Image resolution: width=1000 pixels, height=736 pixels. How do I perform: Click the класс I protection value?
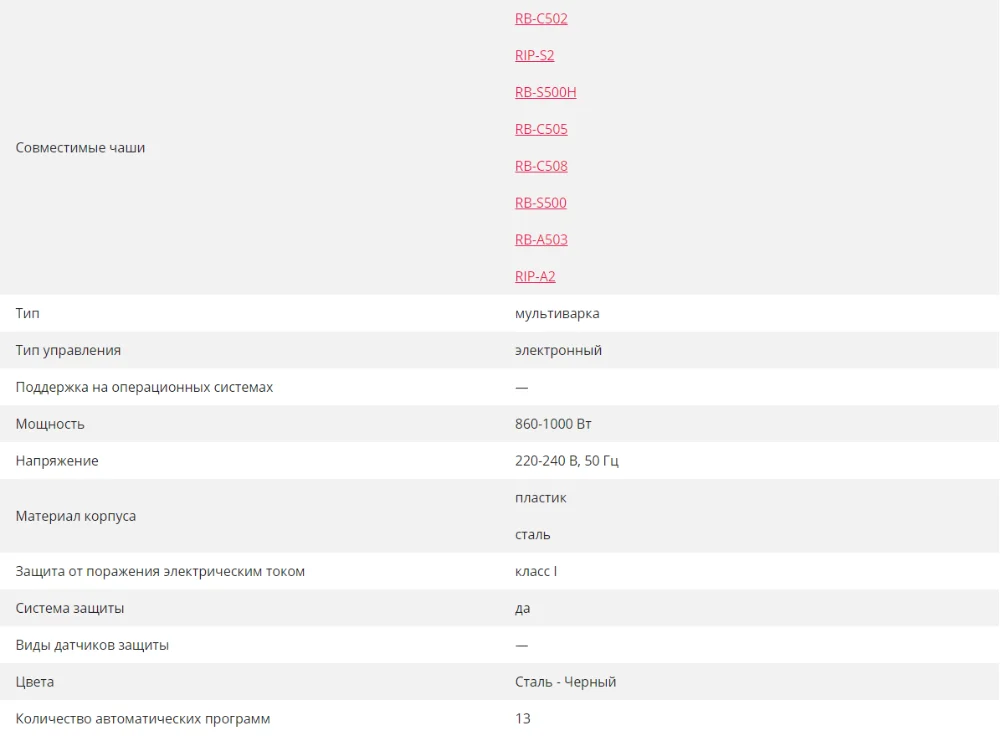tap(536, 571)
